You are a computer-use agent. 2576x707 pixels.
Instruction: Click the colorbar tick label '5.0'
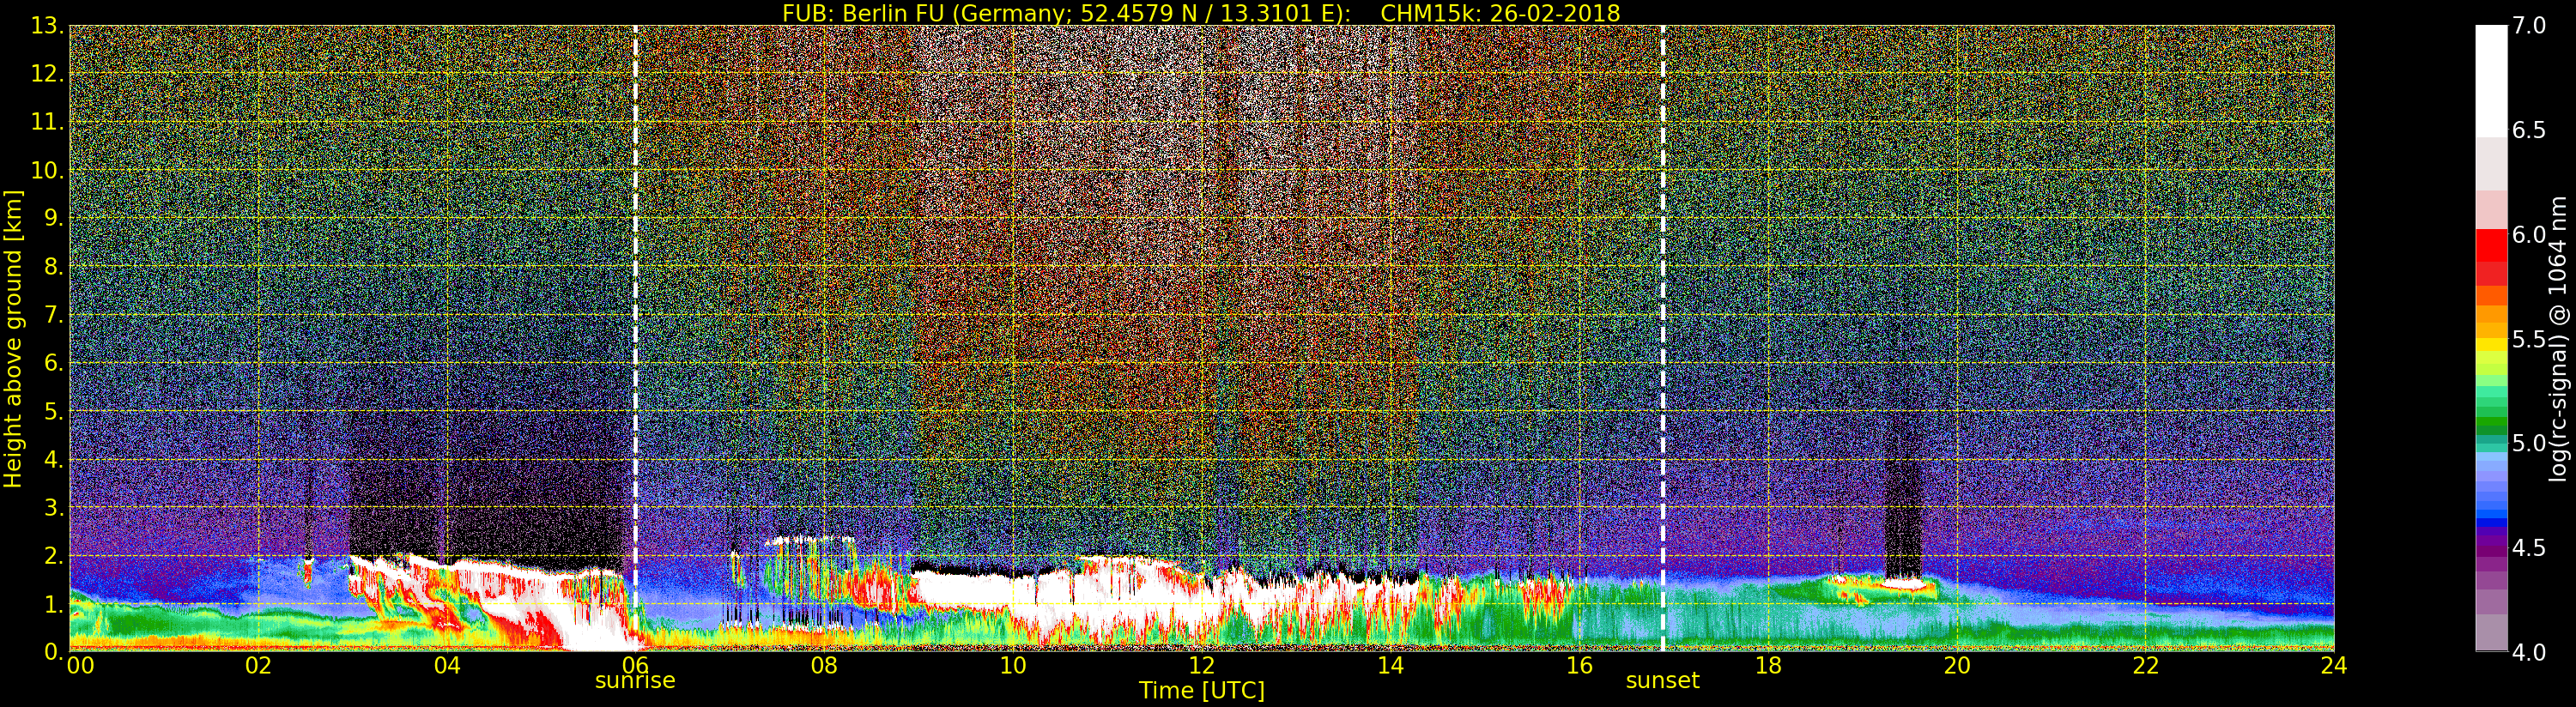2529,443
